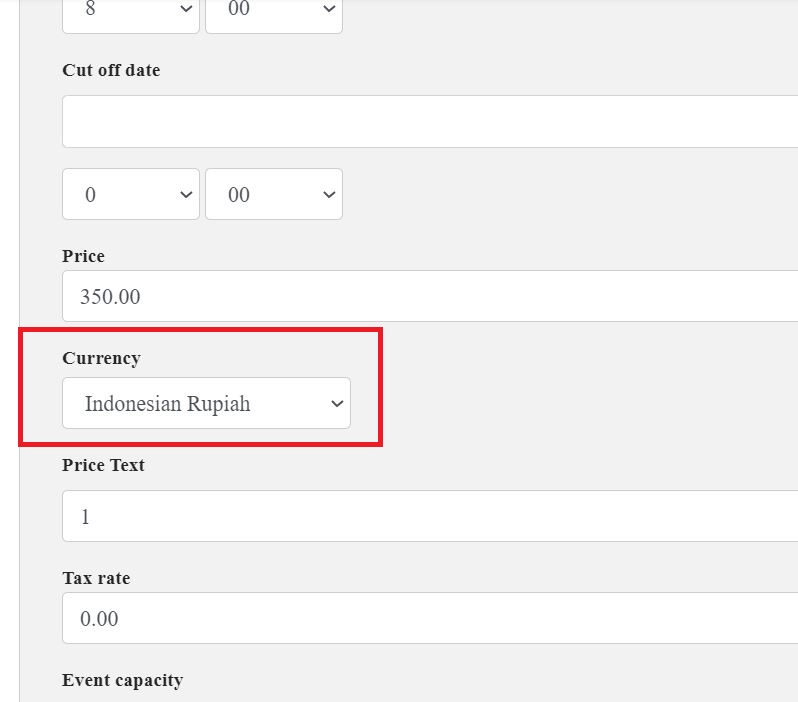This screenshot has width=798, height=702.
Task: Click the Cut off date label
Action: point(111,70)
